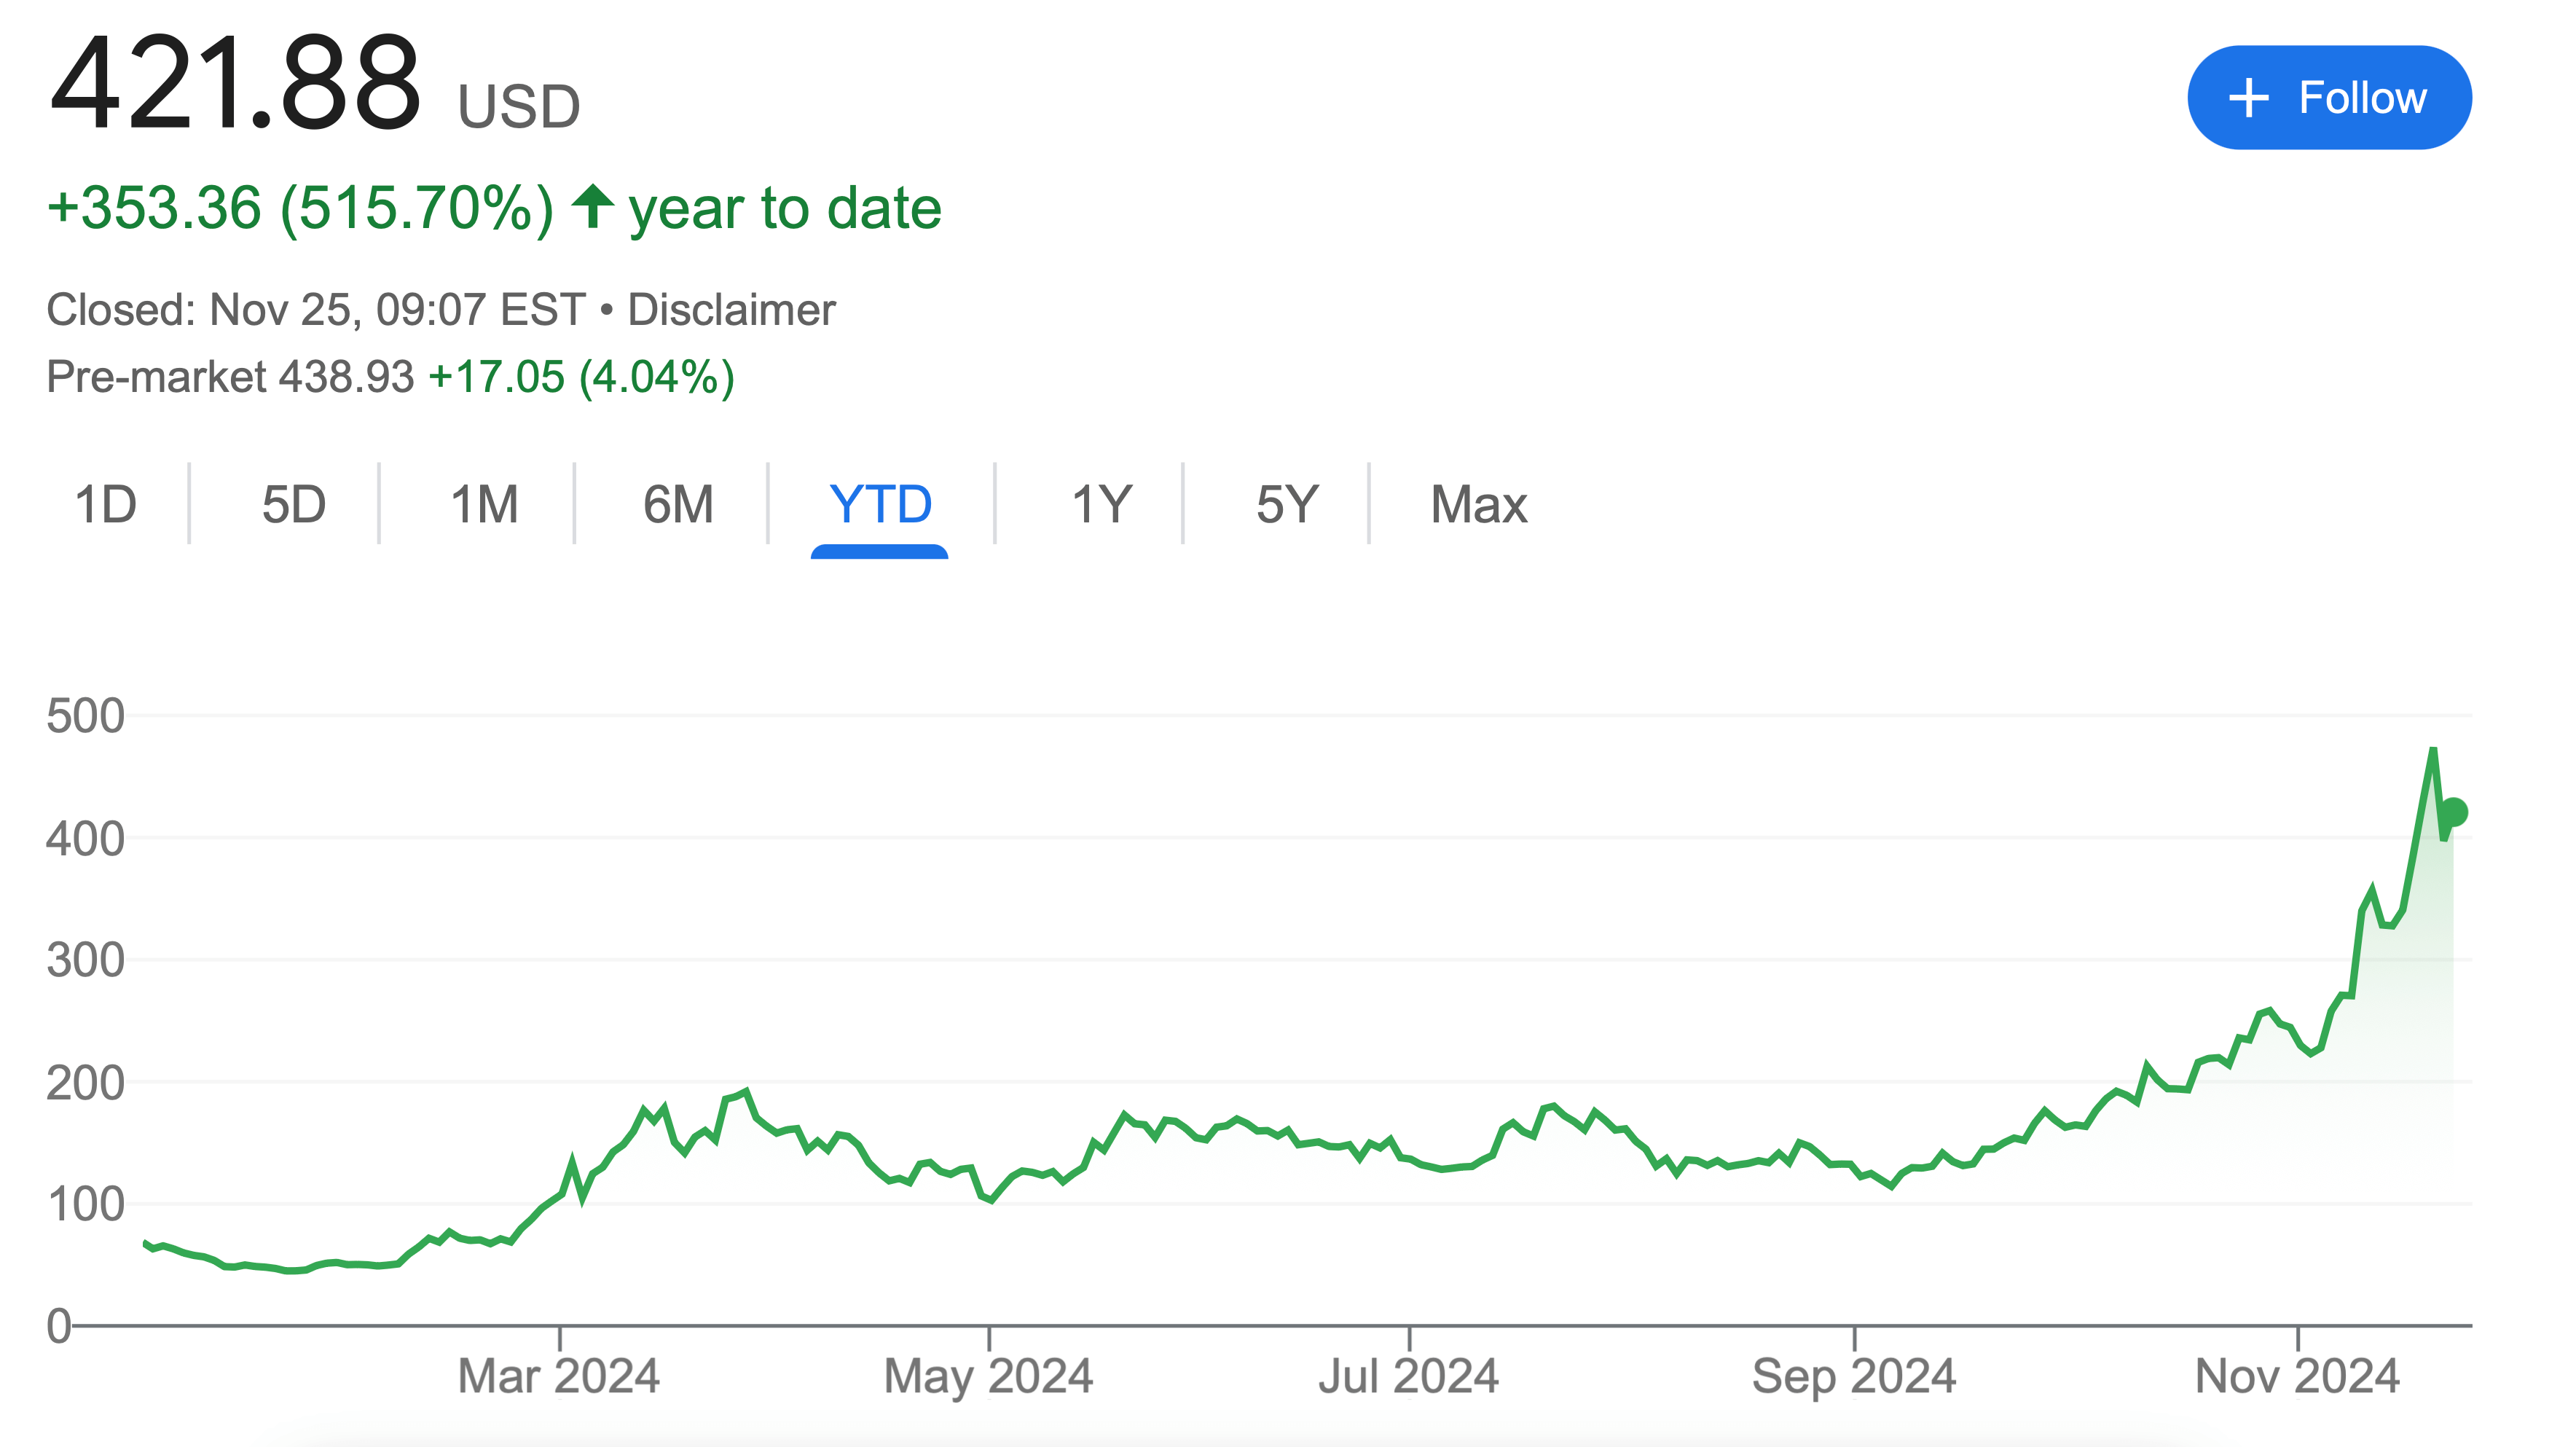This screenshot has width=2576, height=1447.
Task: Show the 1M chart range
Action: point(484,504)
